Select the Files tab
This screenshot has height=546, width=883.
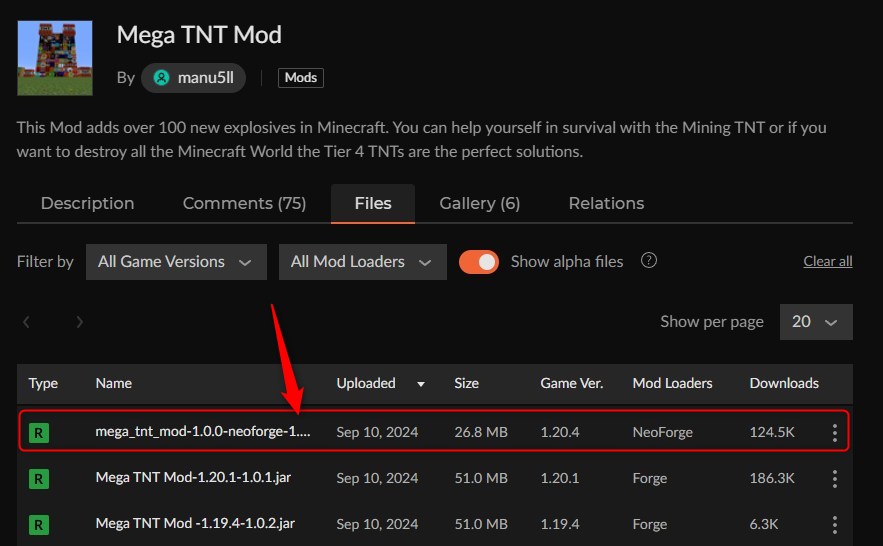(373, 203)
